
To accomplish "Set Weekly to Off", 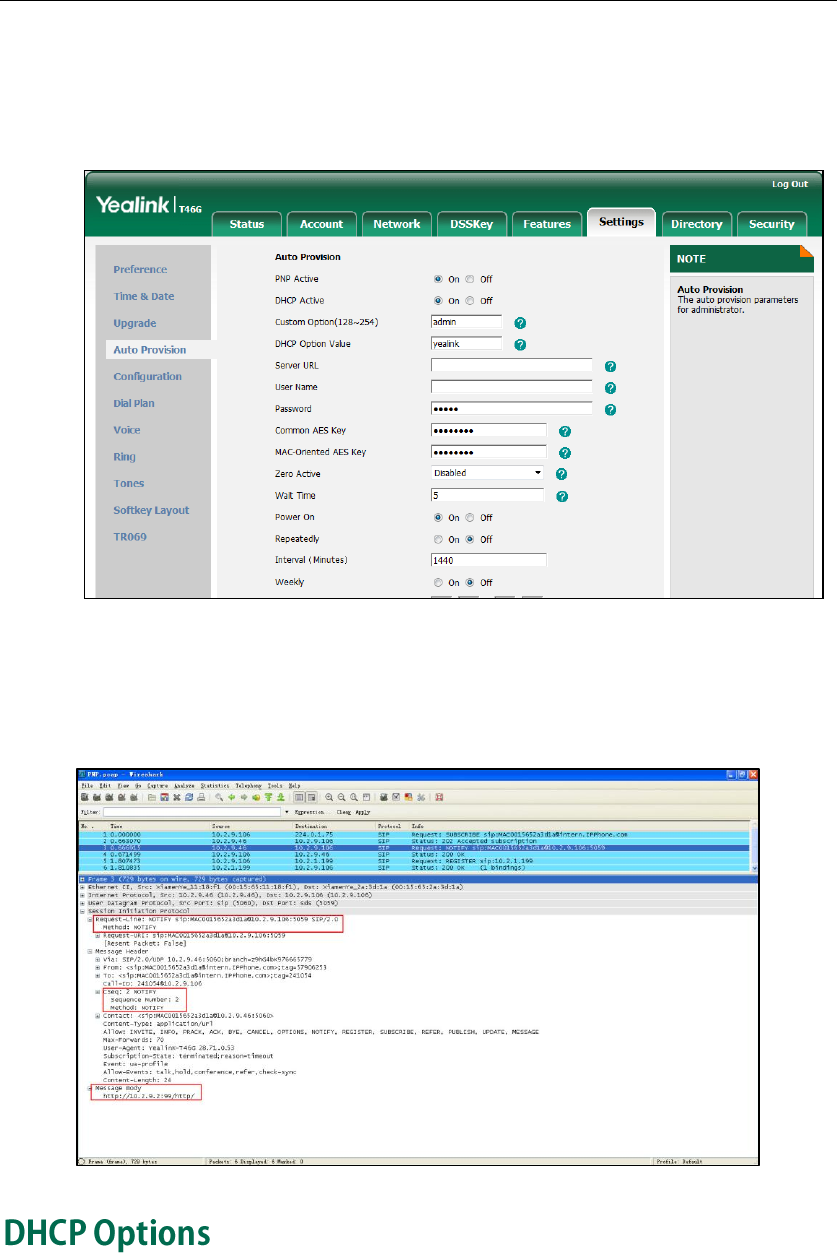I will pyautogui.click(x=472, y=582).
